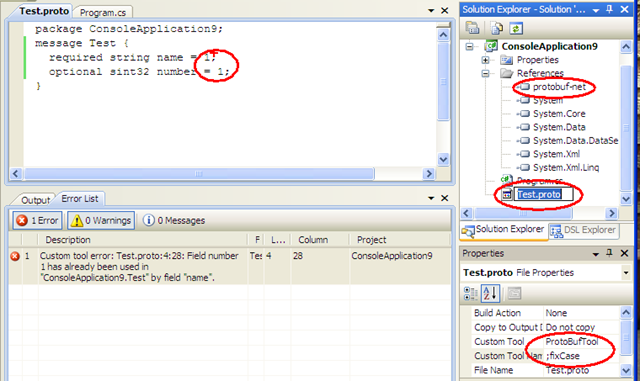The height and width of the screenshot is (381, 640).
Task: Open Test.proto File Properties object dropdown
Action: (x=626, y=272)
